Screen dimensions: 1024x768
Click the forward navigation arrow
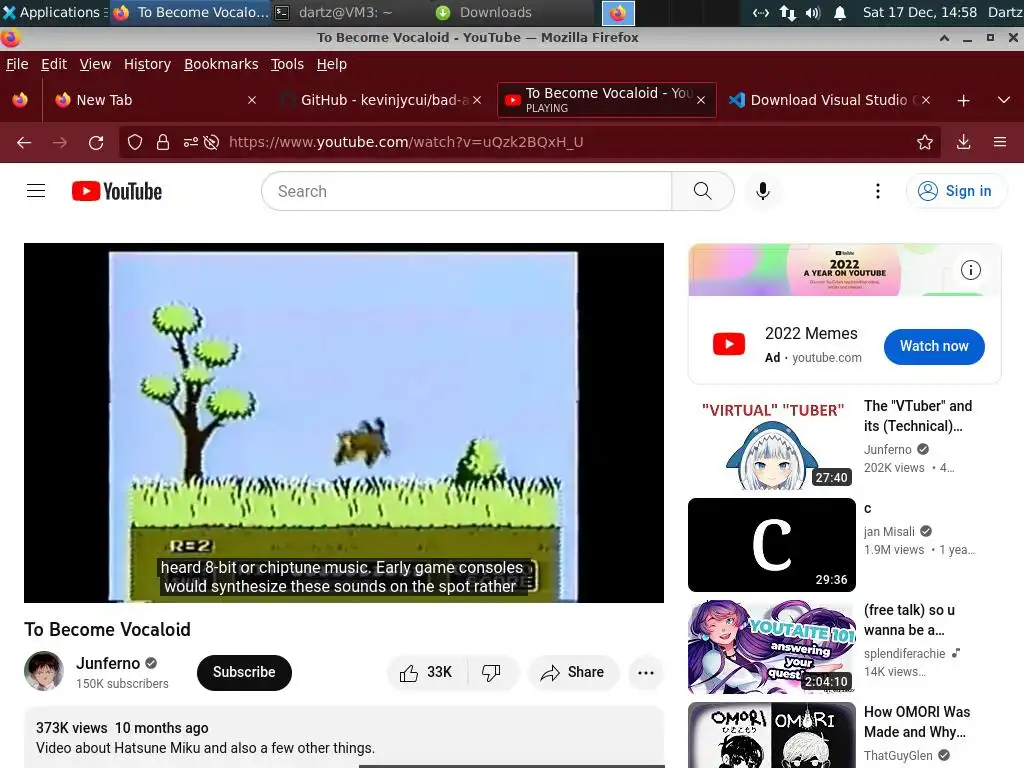tap(59, 142)
